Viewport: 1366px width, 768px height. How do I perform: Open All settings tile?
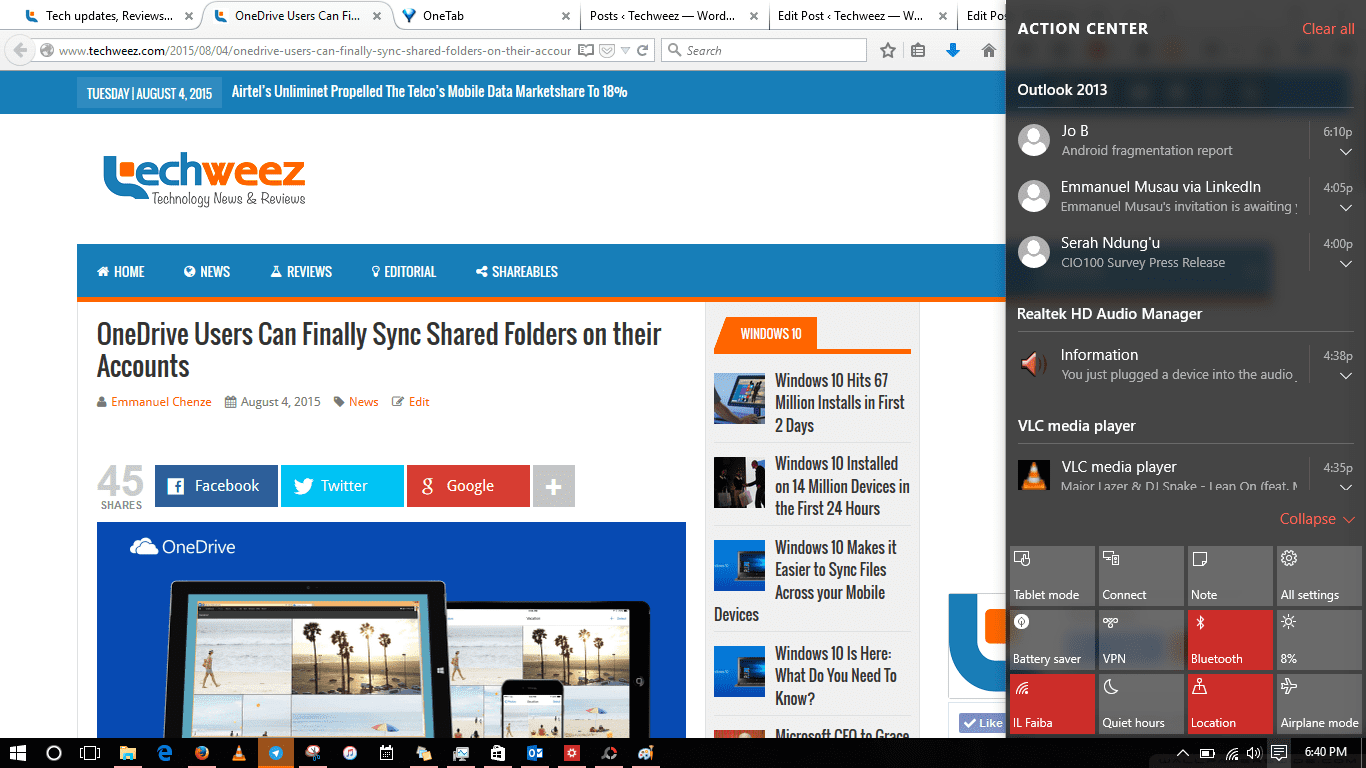[x=1319, y=576]
